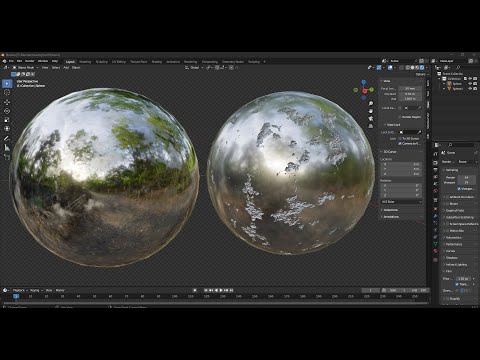480x360 pixels.
Task: Open the viewport Select menu
Action: click(56, 68)
